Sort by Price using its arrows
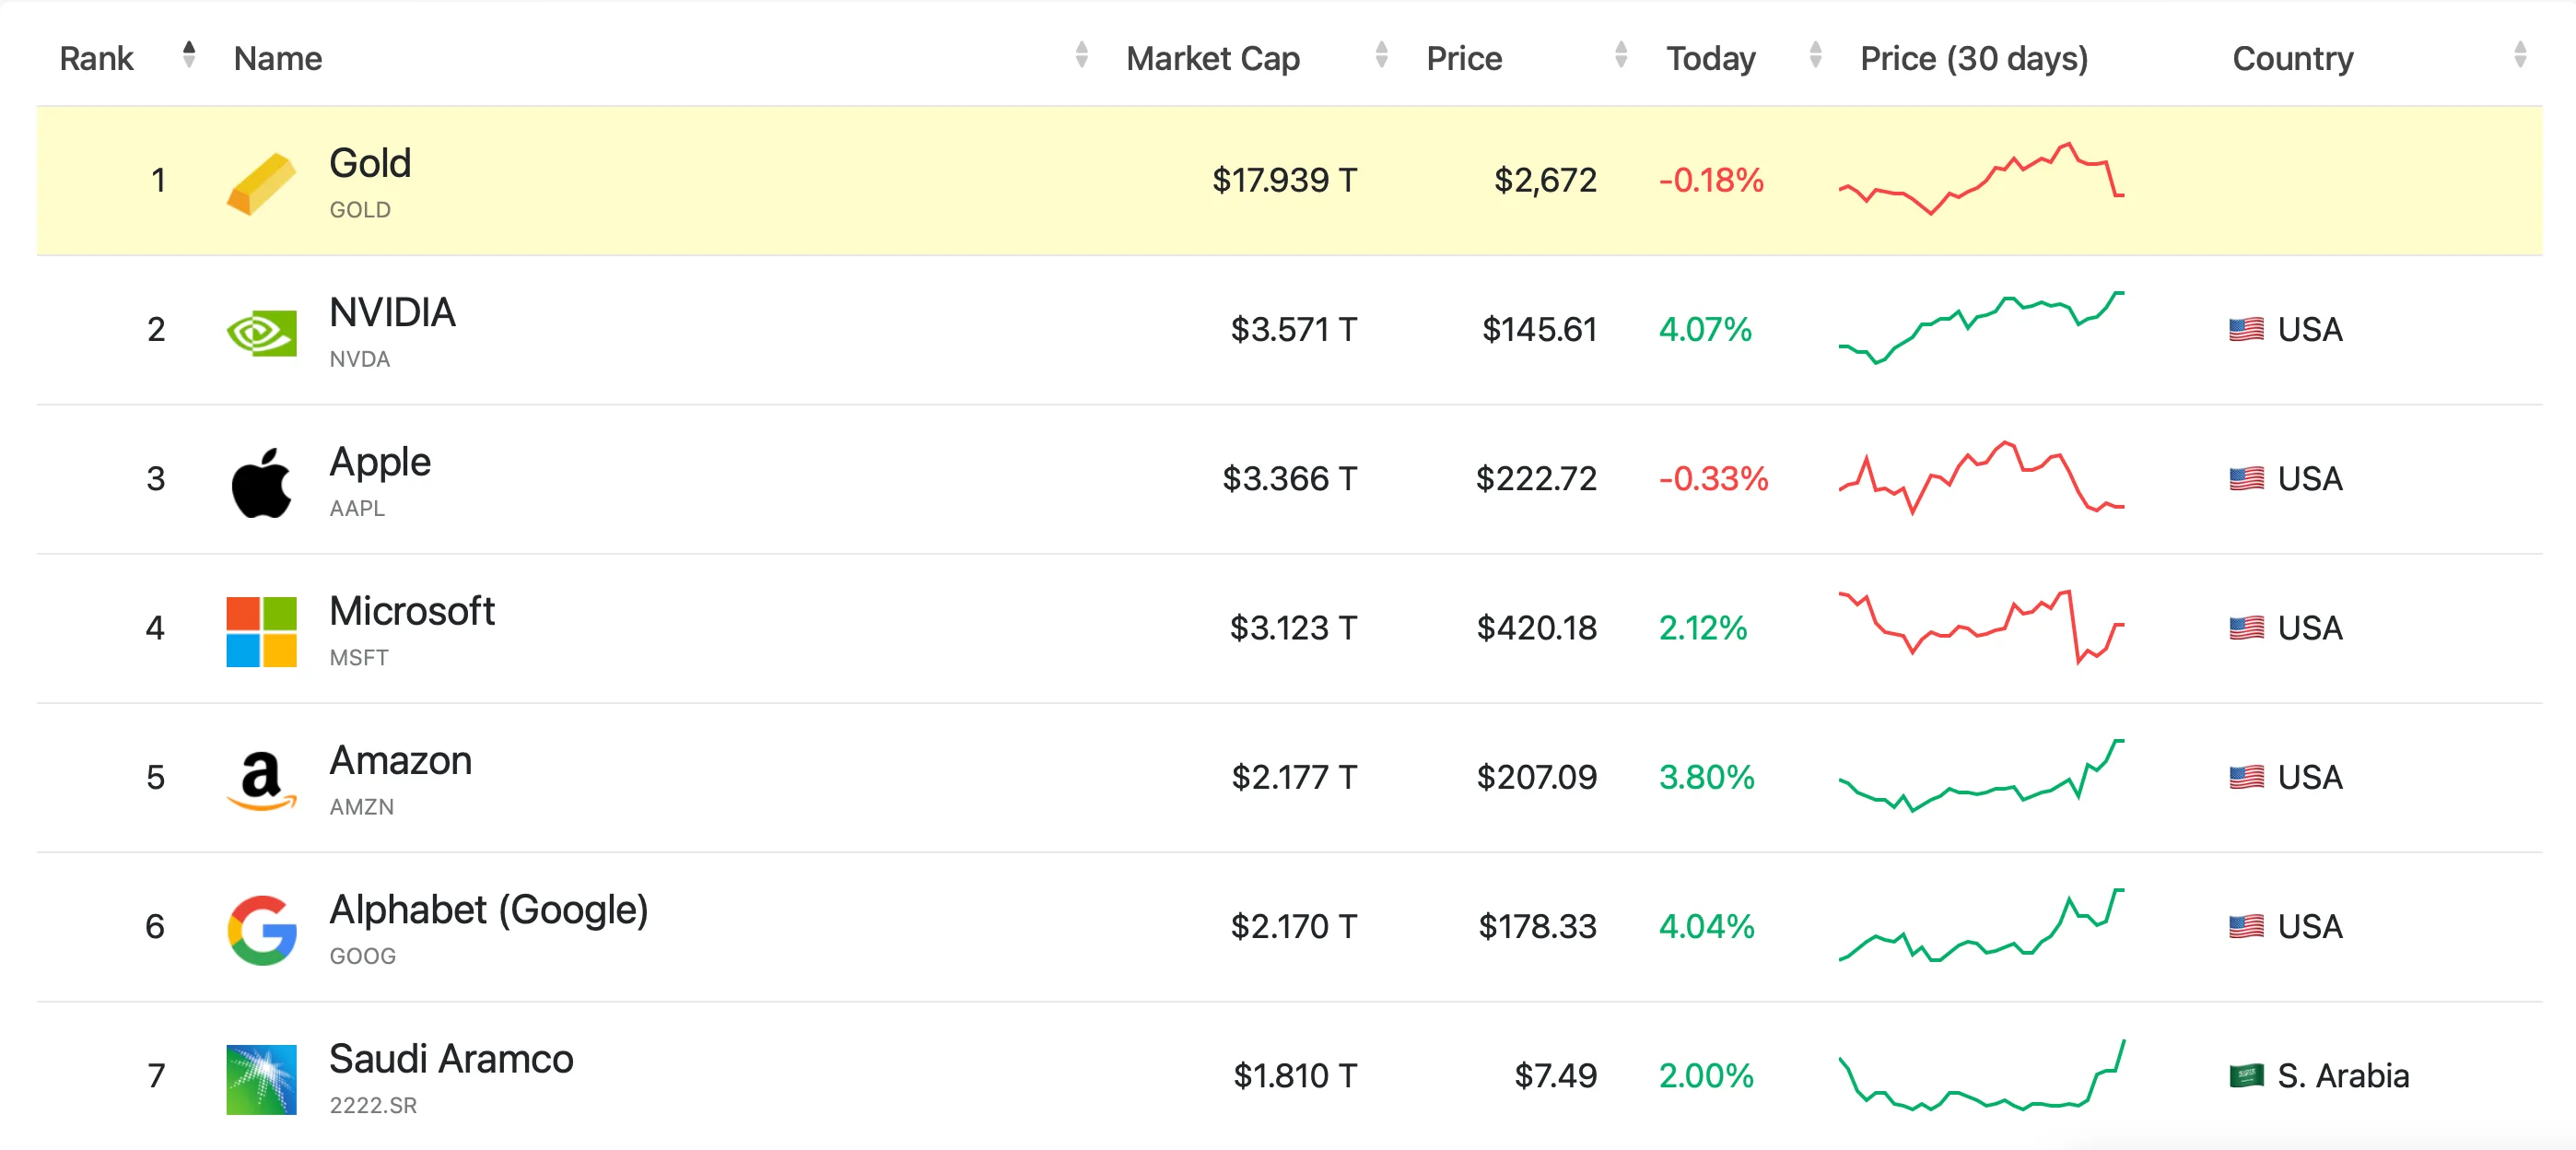The height and width of the screenshot is (1150, 2576). click(x=1620, y=55)
